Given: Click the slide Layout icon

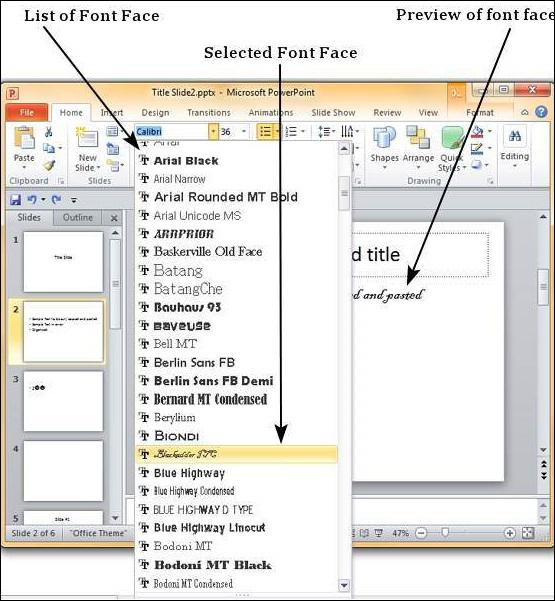Looking at the screenshot, I should click(x=112, y=131).
